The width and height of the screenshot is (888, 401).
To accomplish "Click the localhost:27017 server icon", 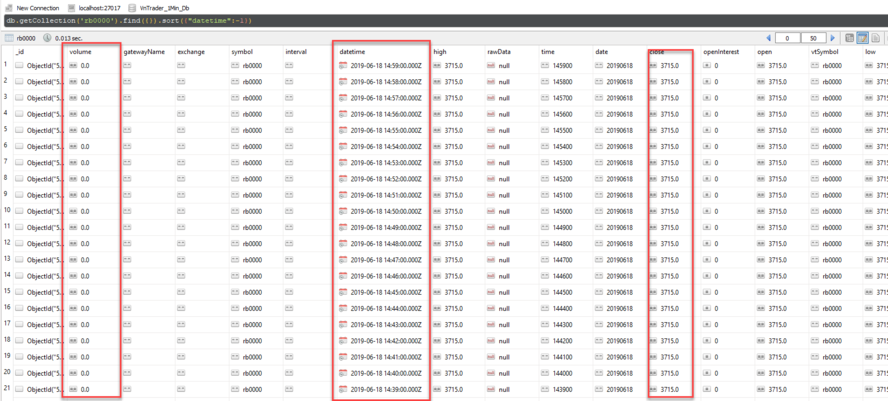I will click(73, 7).
